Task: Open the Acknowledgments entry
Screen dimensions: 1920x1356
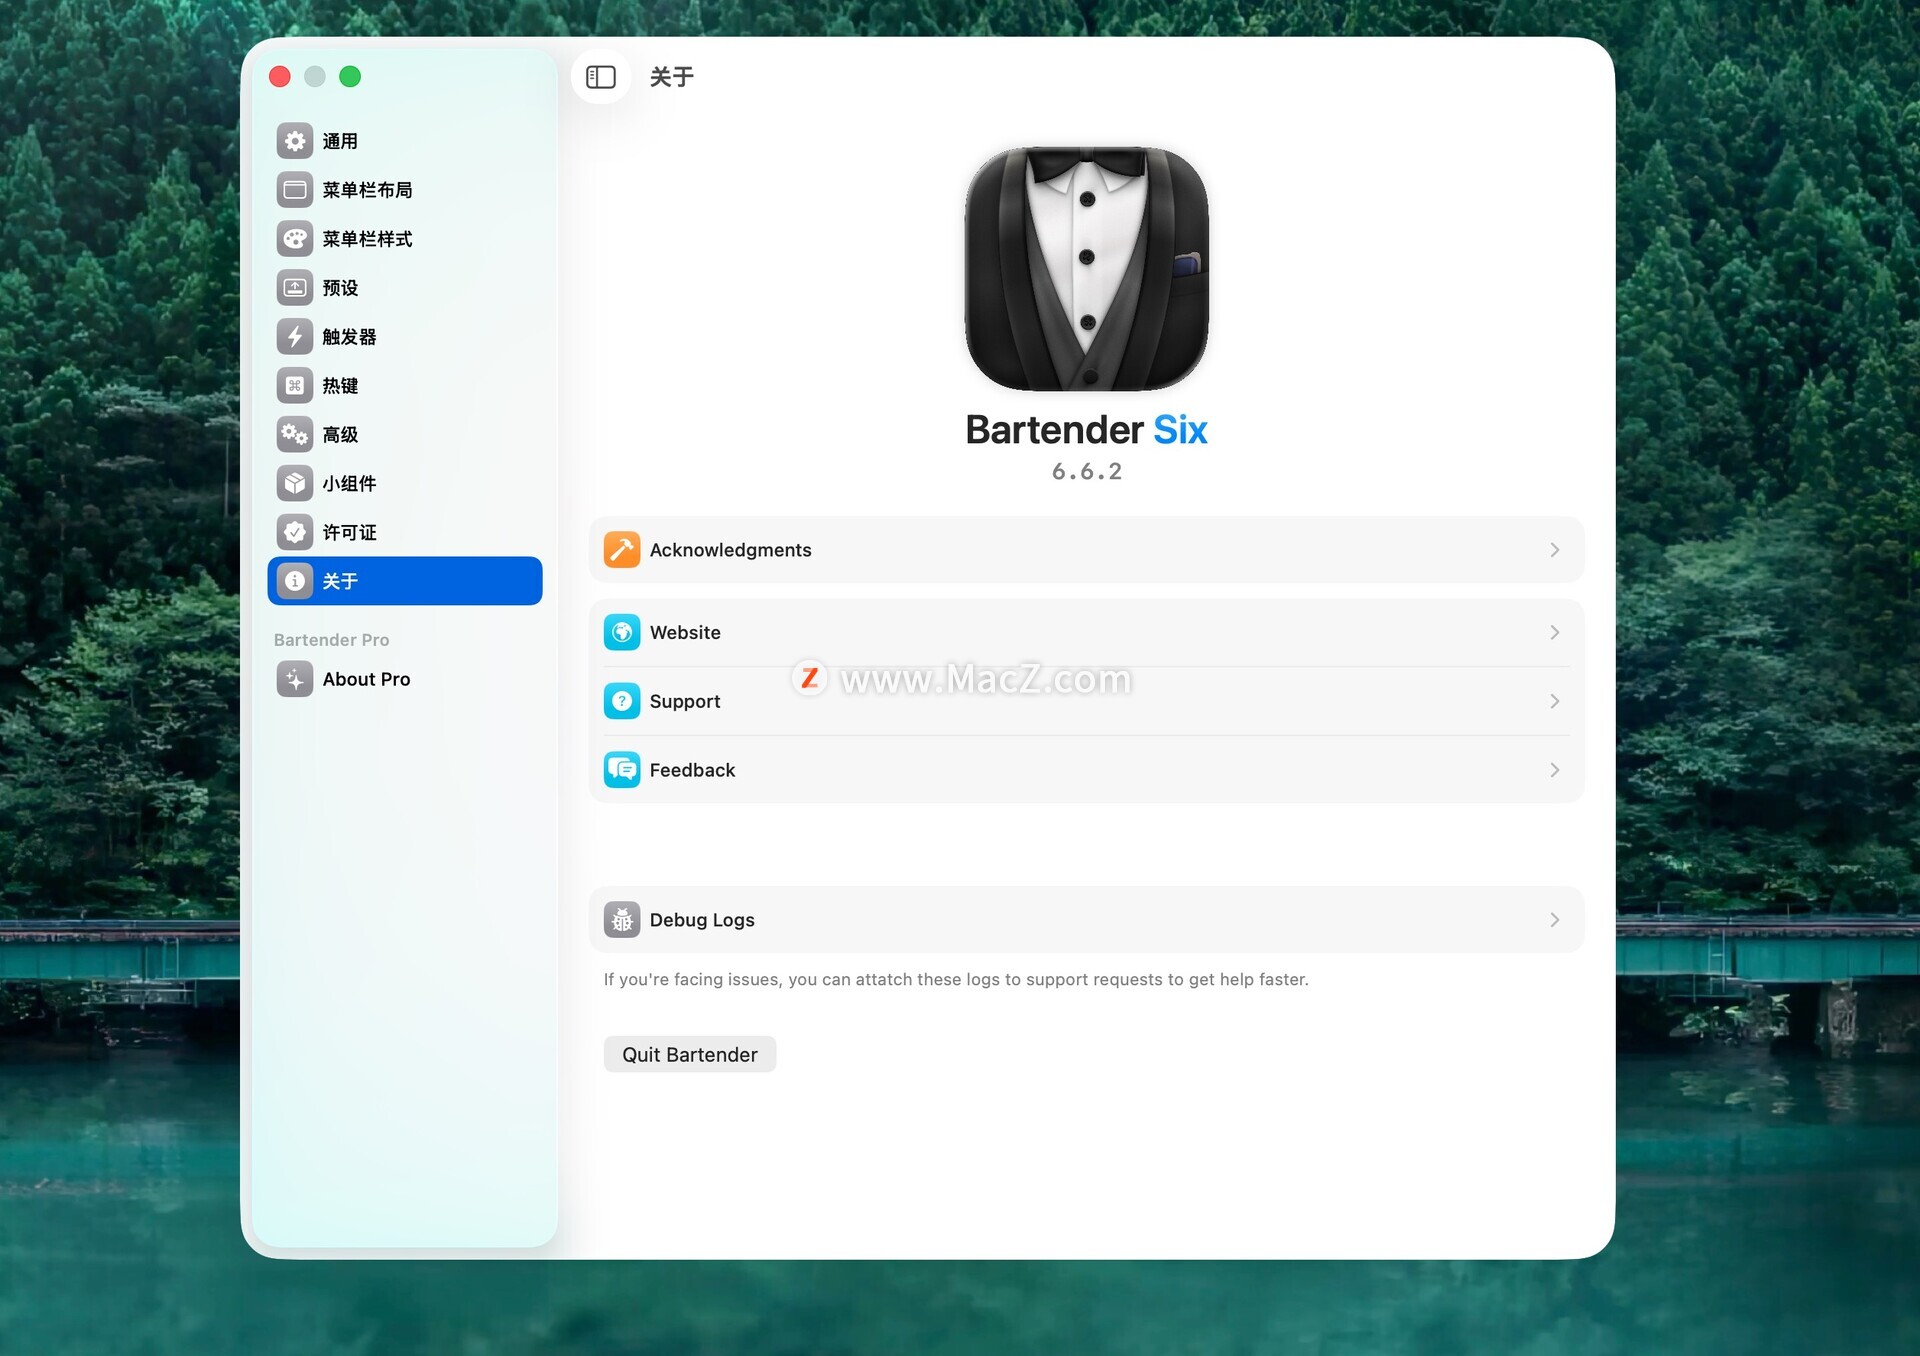Action: [1087, 550]
